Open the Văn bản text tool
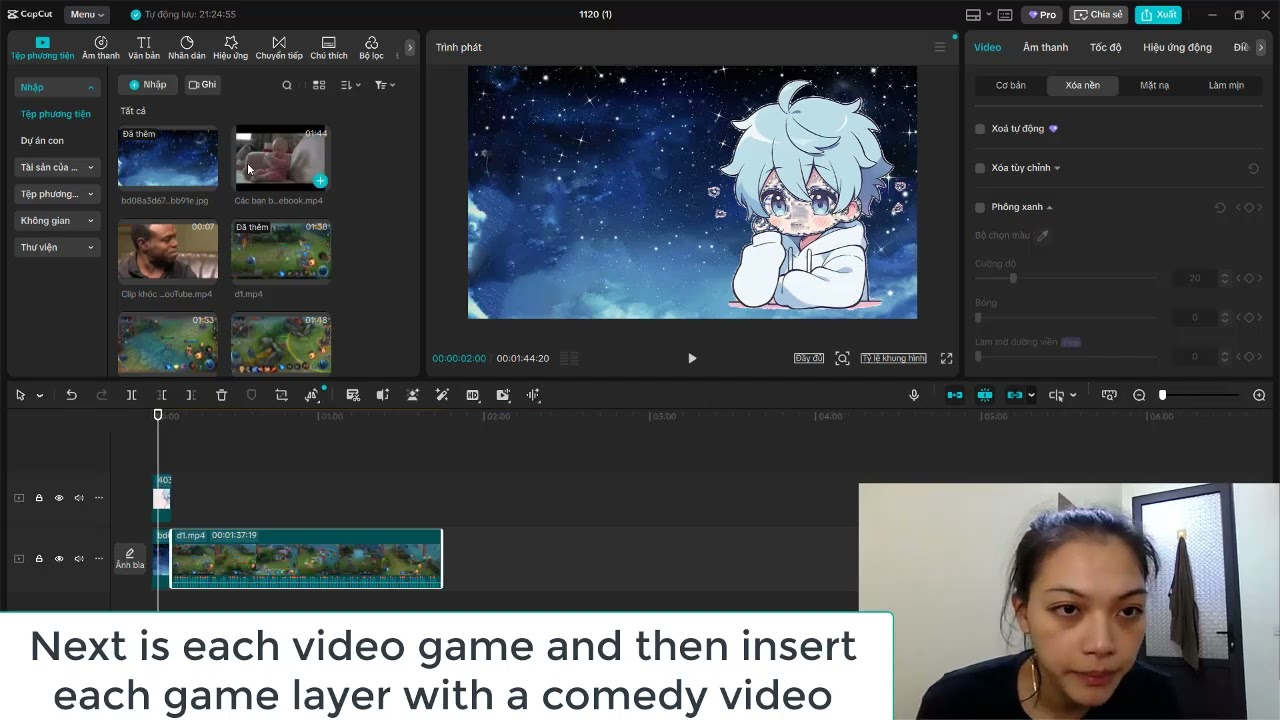1280x720 pixels. click(x=144, y=47)
